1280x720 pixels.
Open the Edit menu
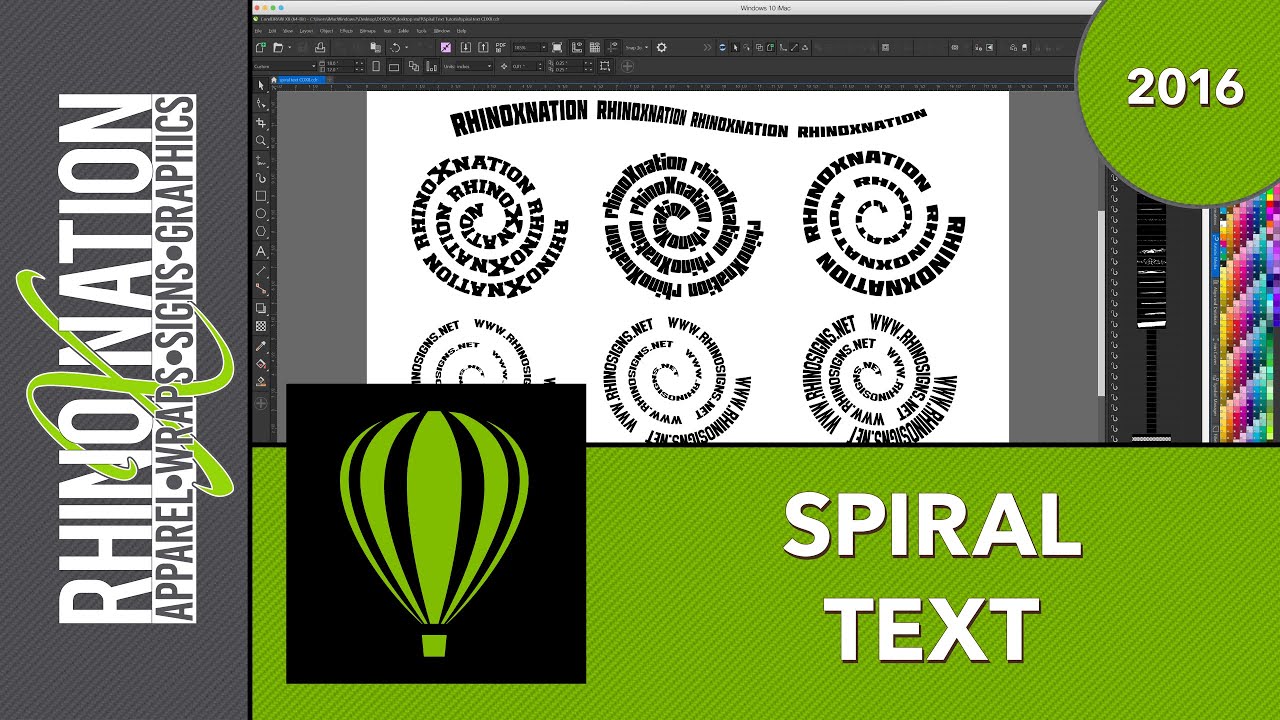pyautogui.click(x=272, y=31)
